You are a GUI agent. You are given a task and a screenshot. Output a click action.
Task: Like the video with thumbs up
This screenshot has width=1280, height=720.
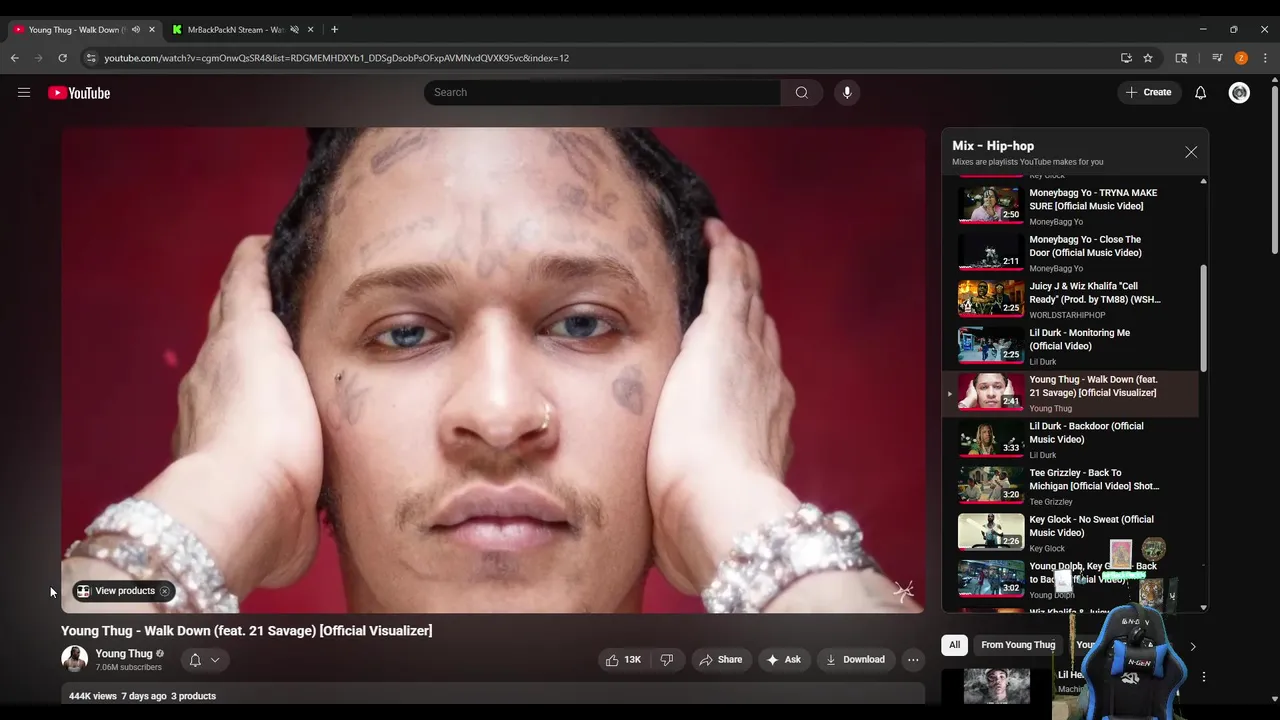tap(623, 660)
